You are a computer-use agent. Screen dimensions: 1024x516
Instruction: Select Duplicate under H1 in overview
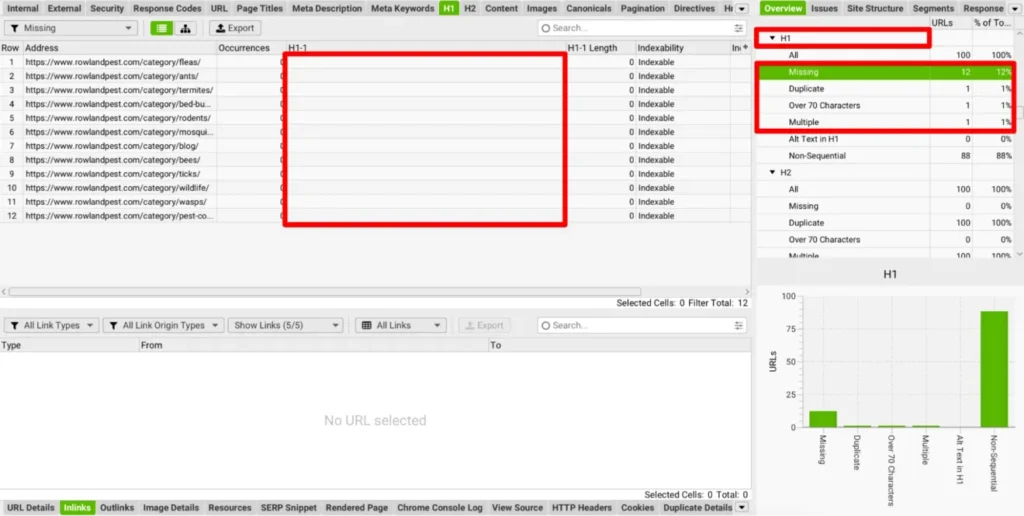click(806, 89)
